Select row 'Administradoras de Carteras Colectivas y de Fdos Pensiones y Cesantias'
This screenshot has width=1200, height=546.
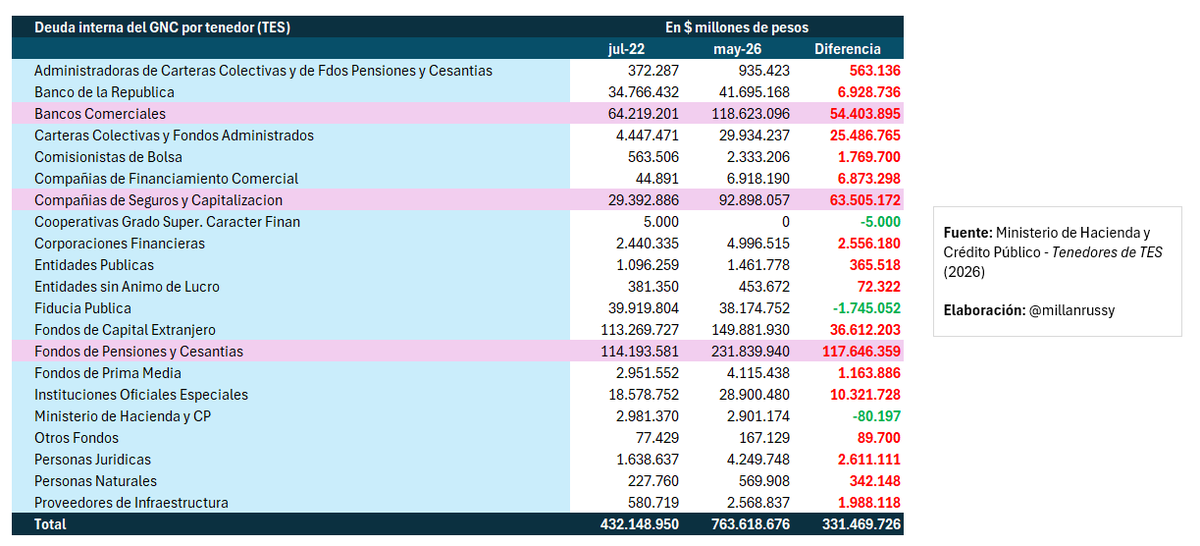457,71
